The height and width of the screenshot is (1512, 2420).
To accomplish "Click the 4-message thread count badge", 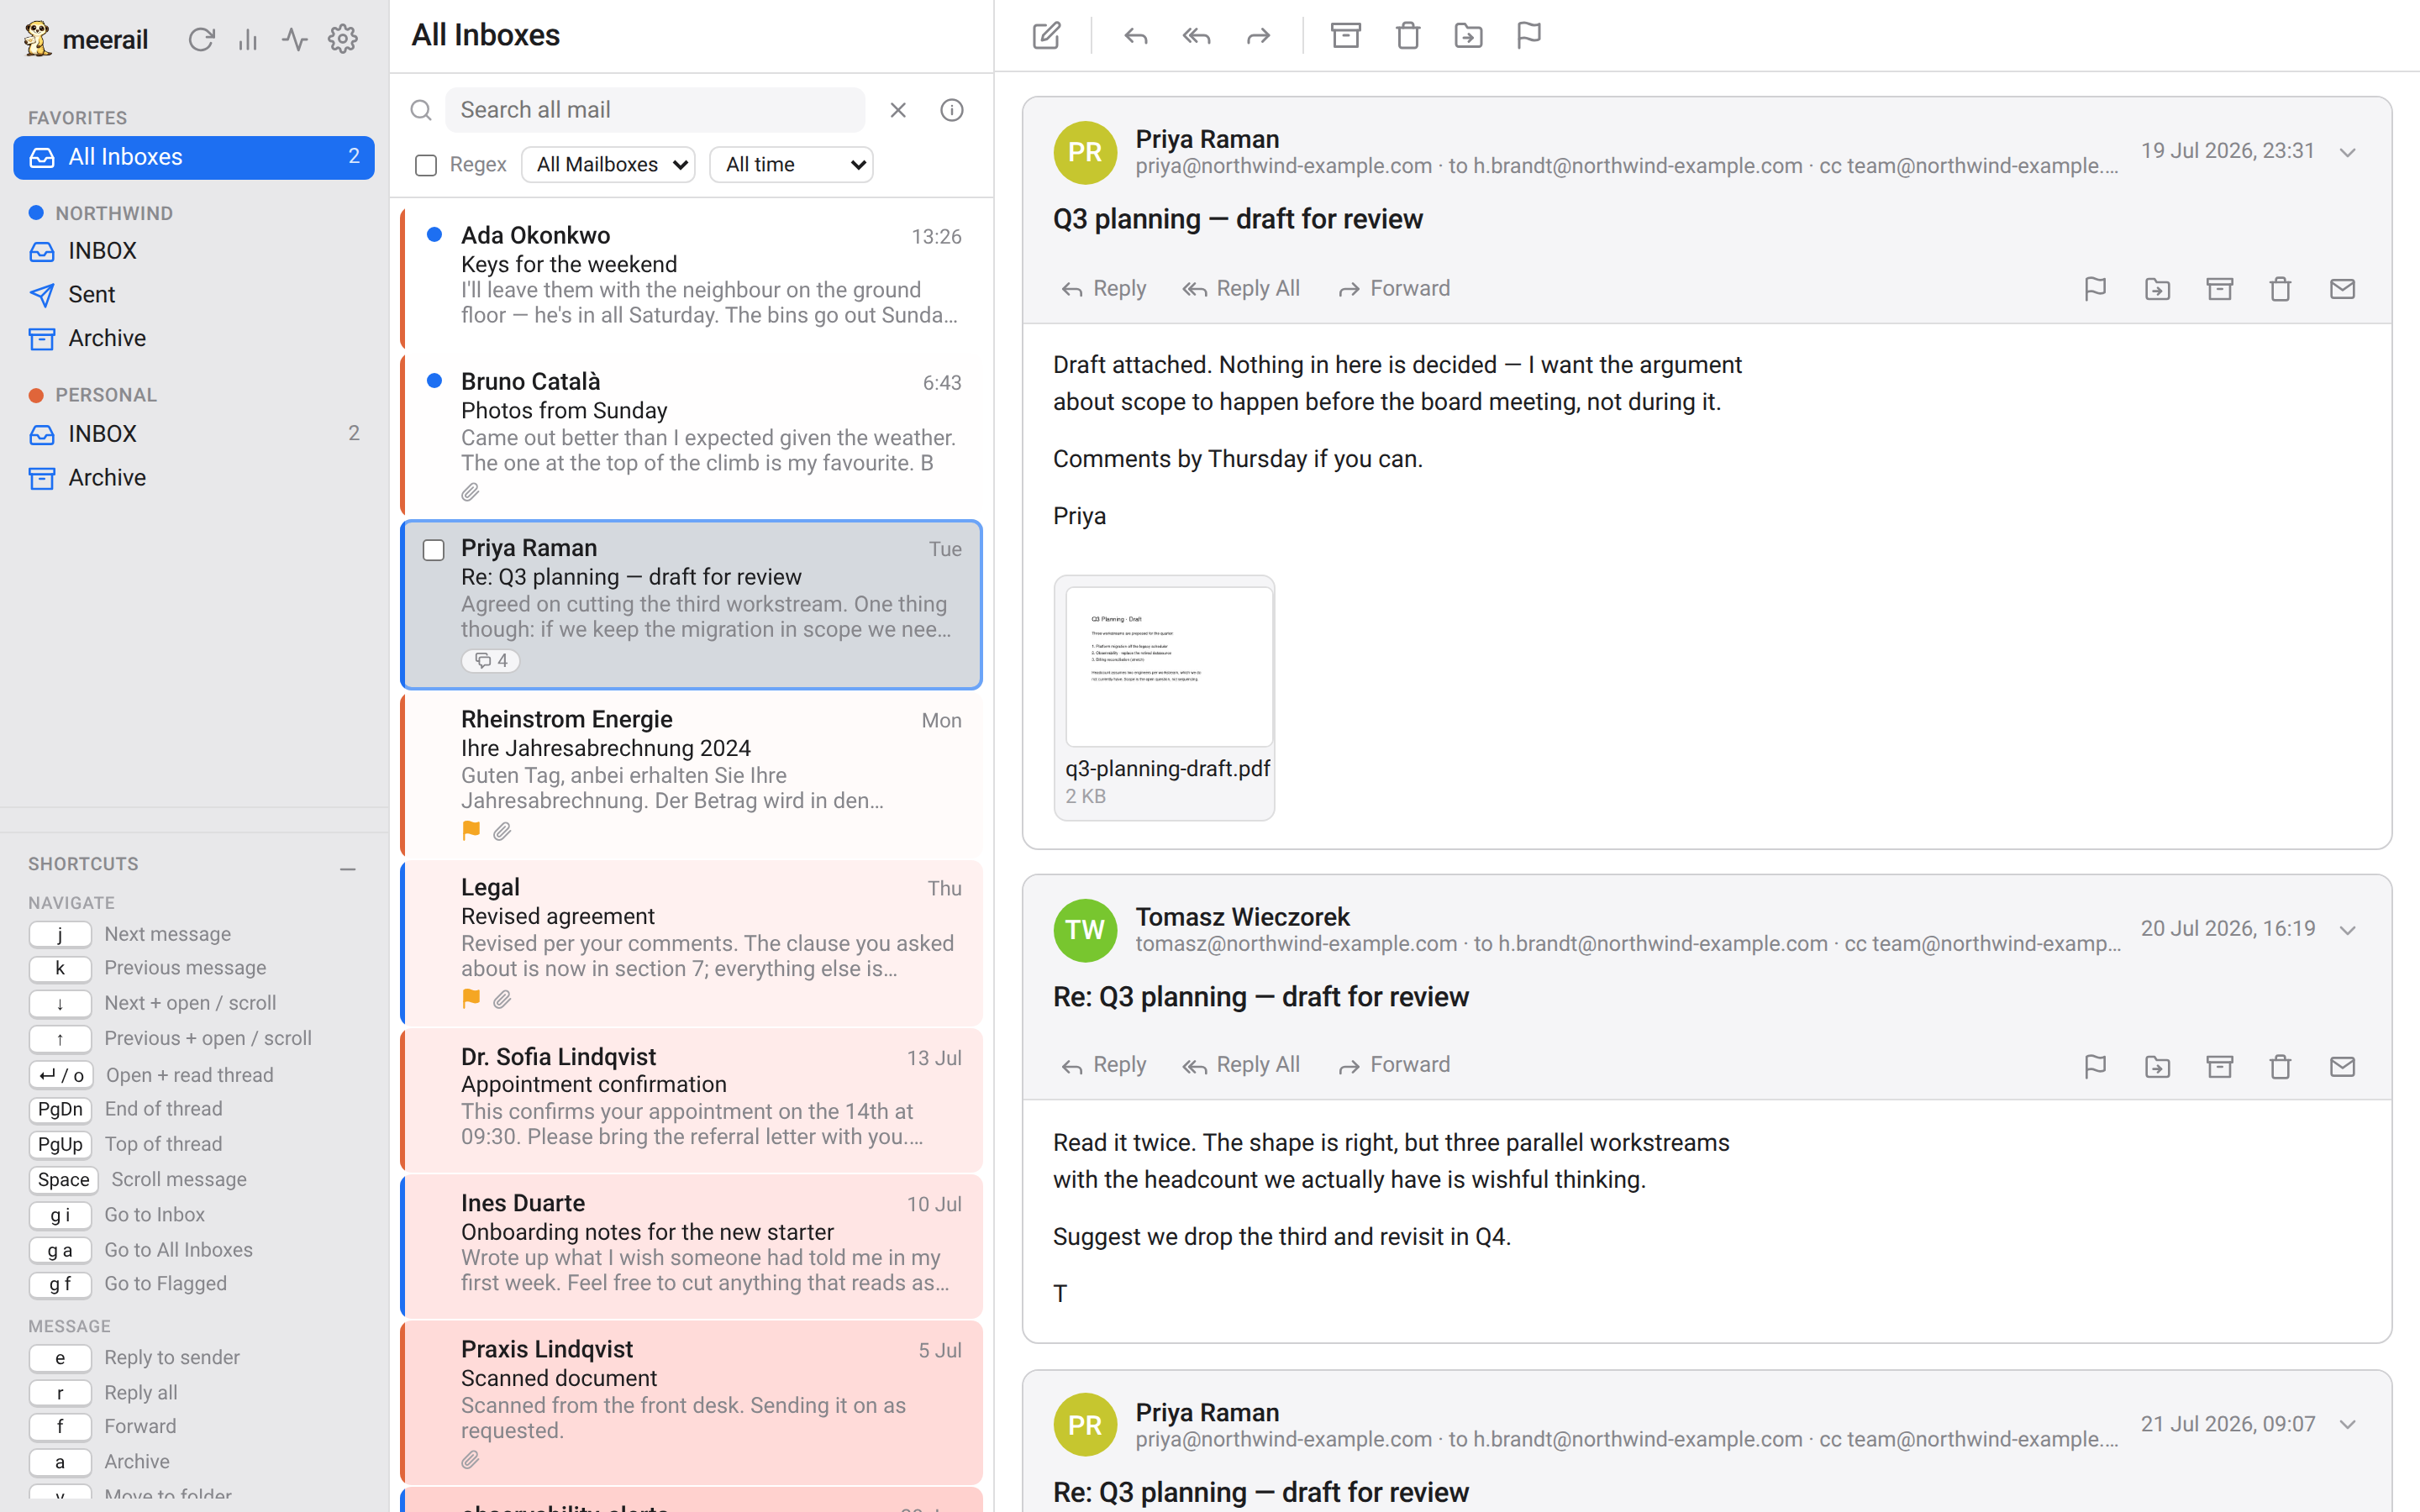I will 490,661.
